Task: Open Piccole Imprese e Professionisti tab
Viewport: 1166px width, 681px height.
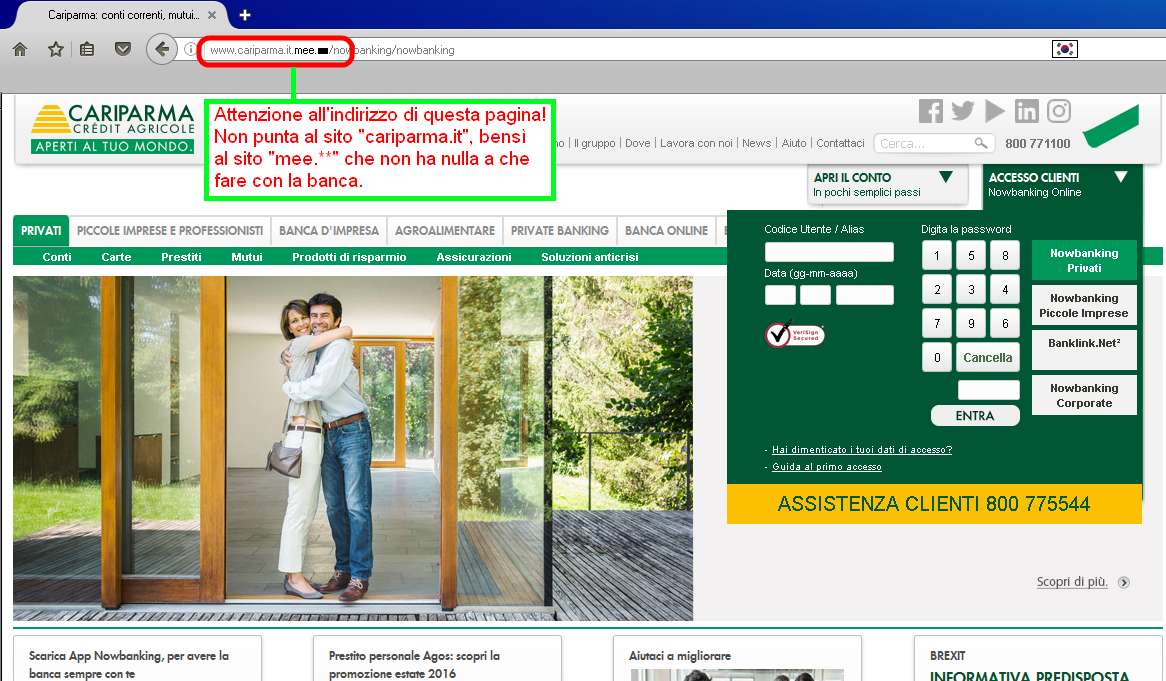Action: [x=170, y=231]
